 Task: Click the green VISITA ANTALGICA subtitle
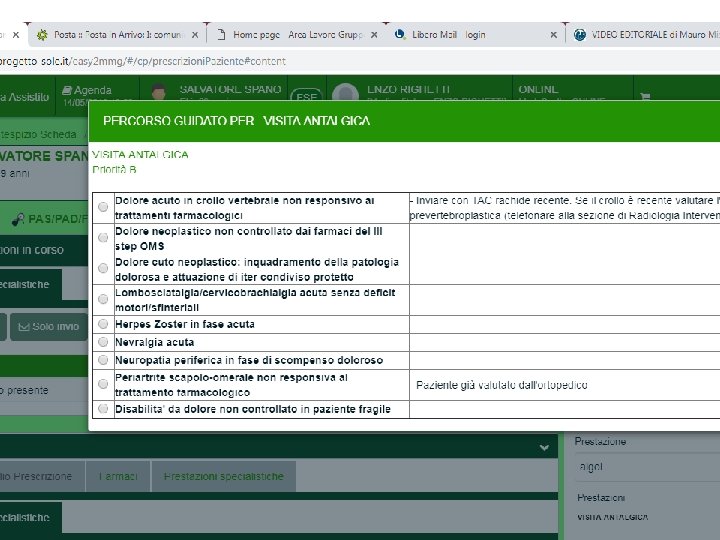(x=140, y=154)
